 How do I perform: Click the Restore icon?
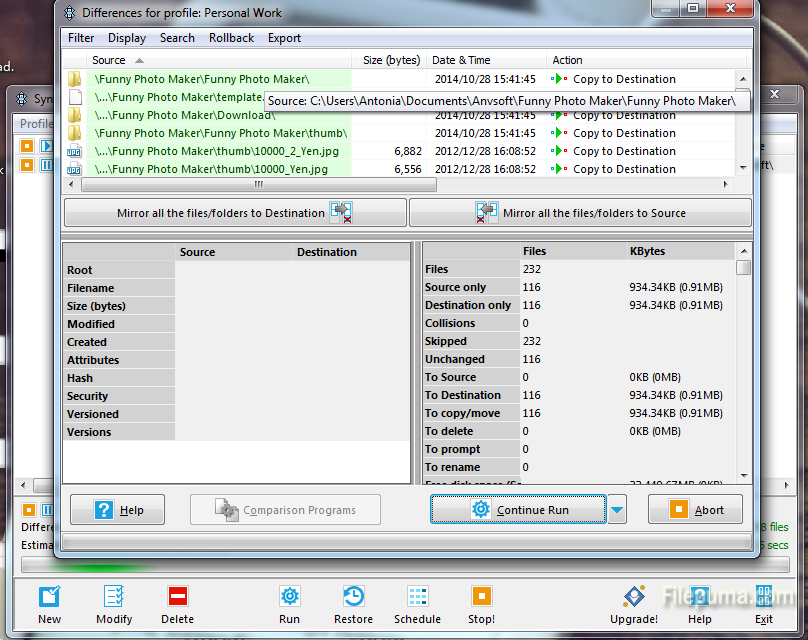click(353, 597)
